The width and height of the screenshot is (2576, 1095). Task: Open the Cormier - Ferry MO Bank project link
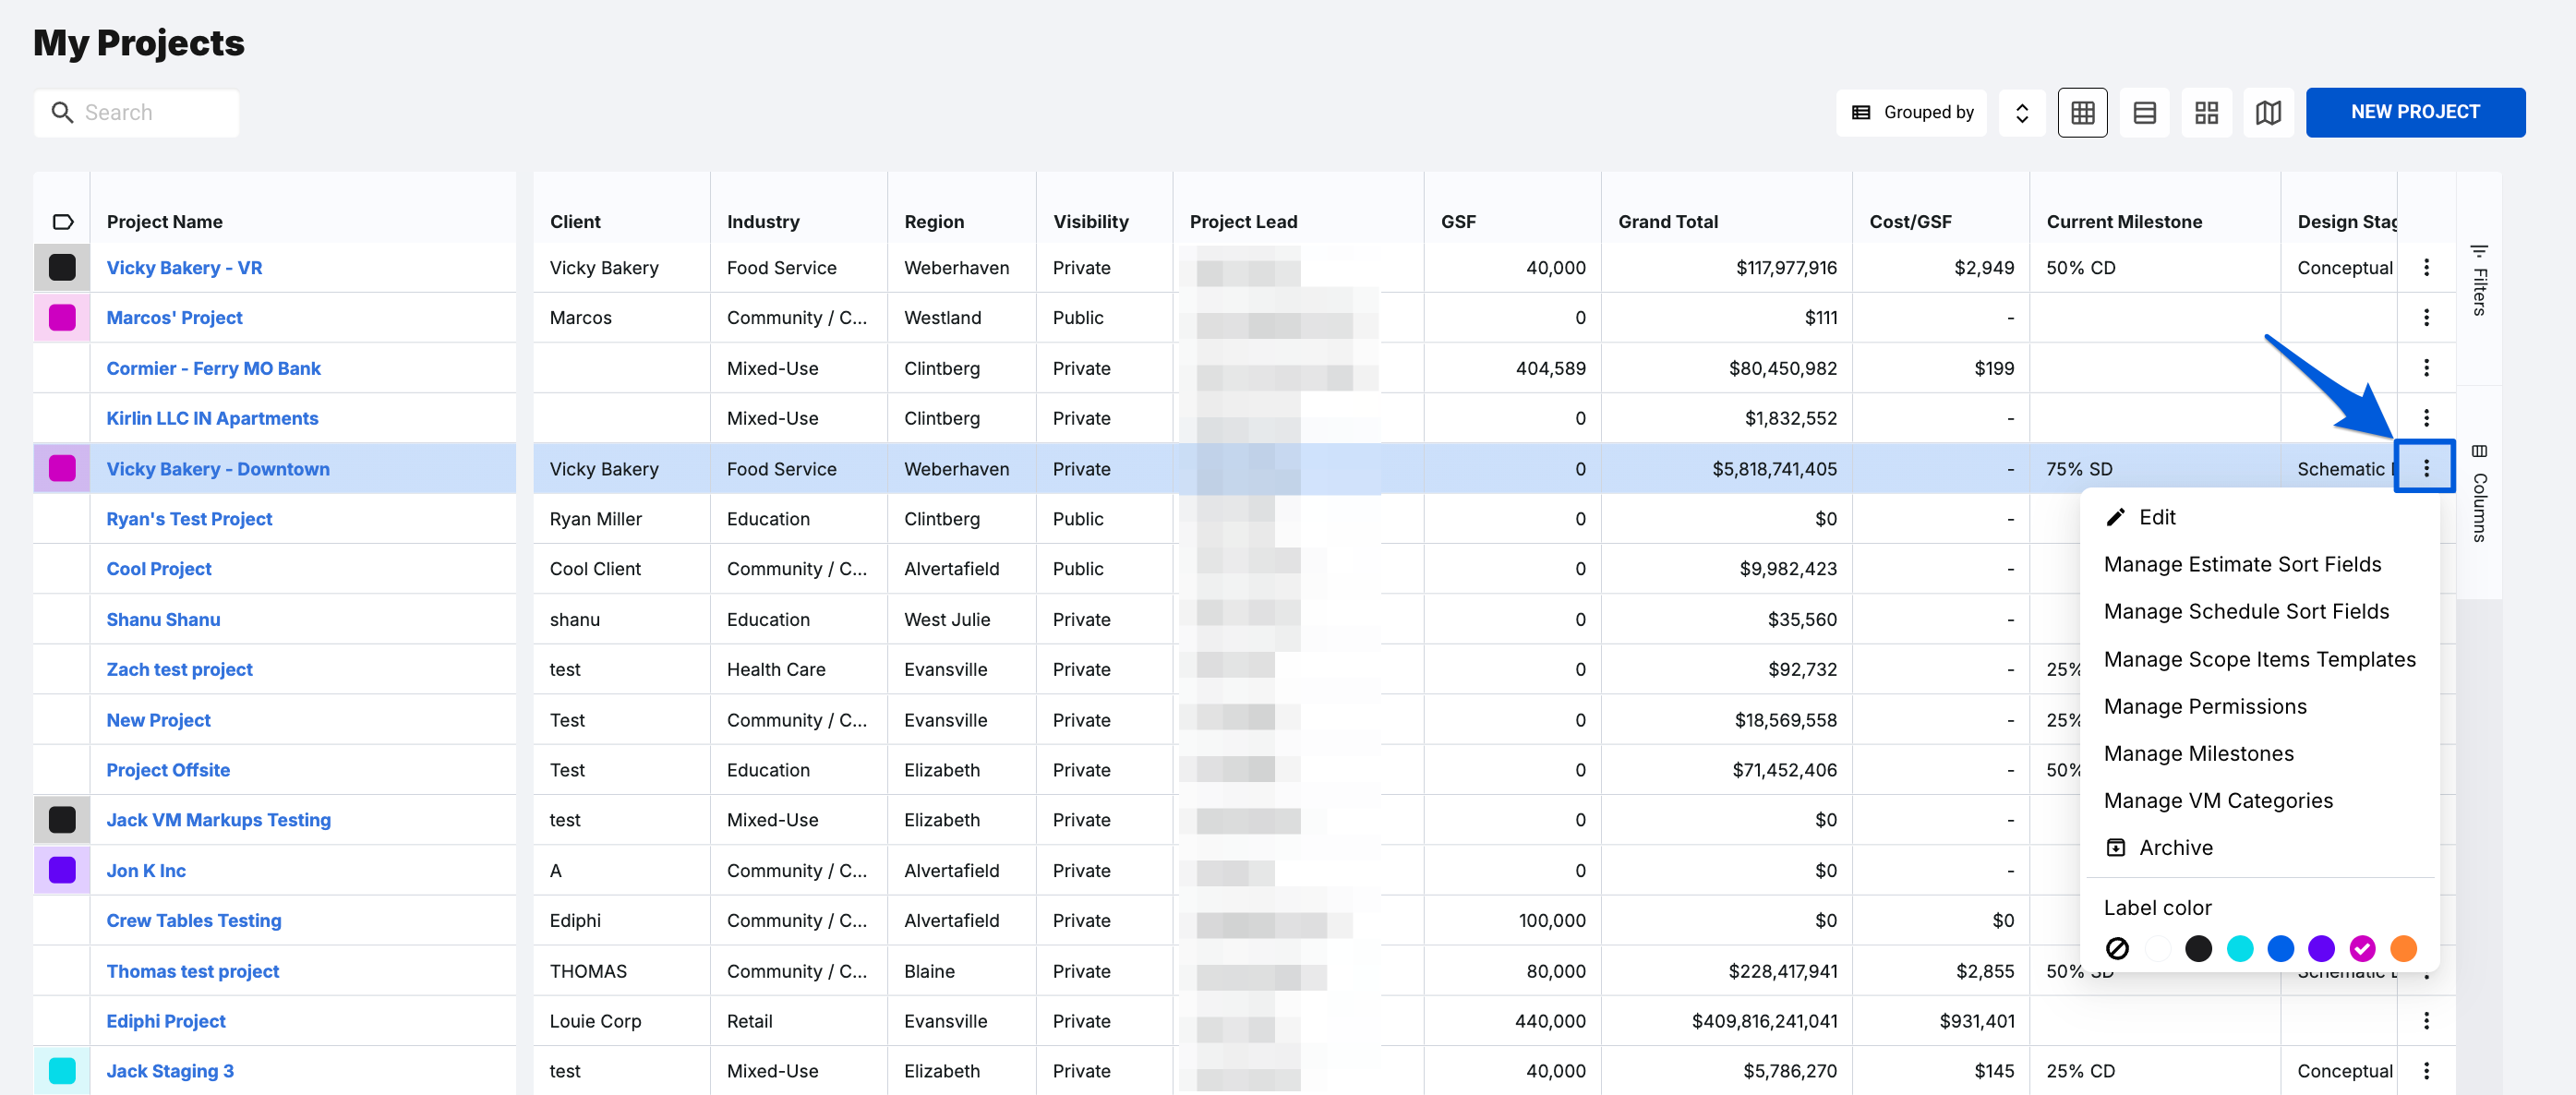coord(213,368)
